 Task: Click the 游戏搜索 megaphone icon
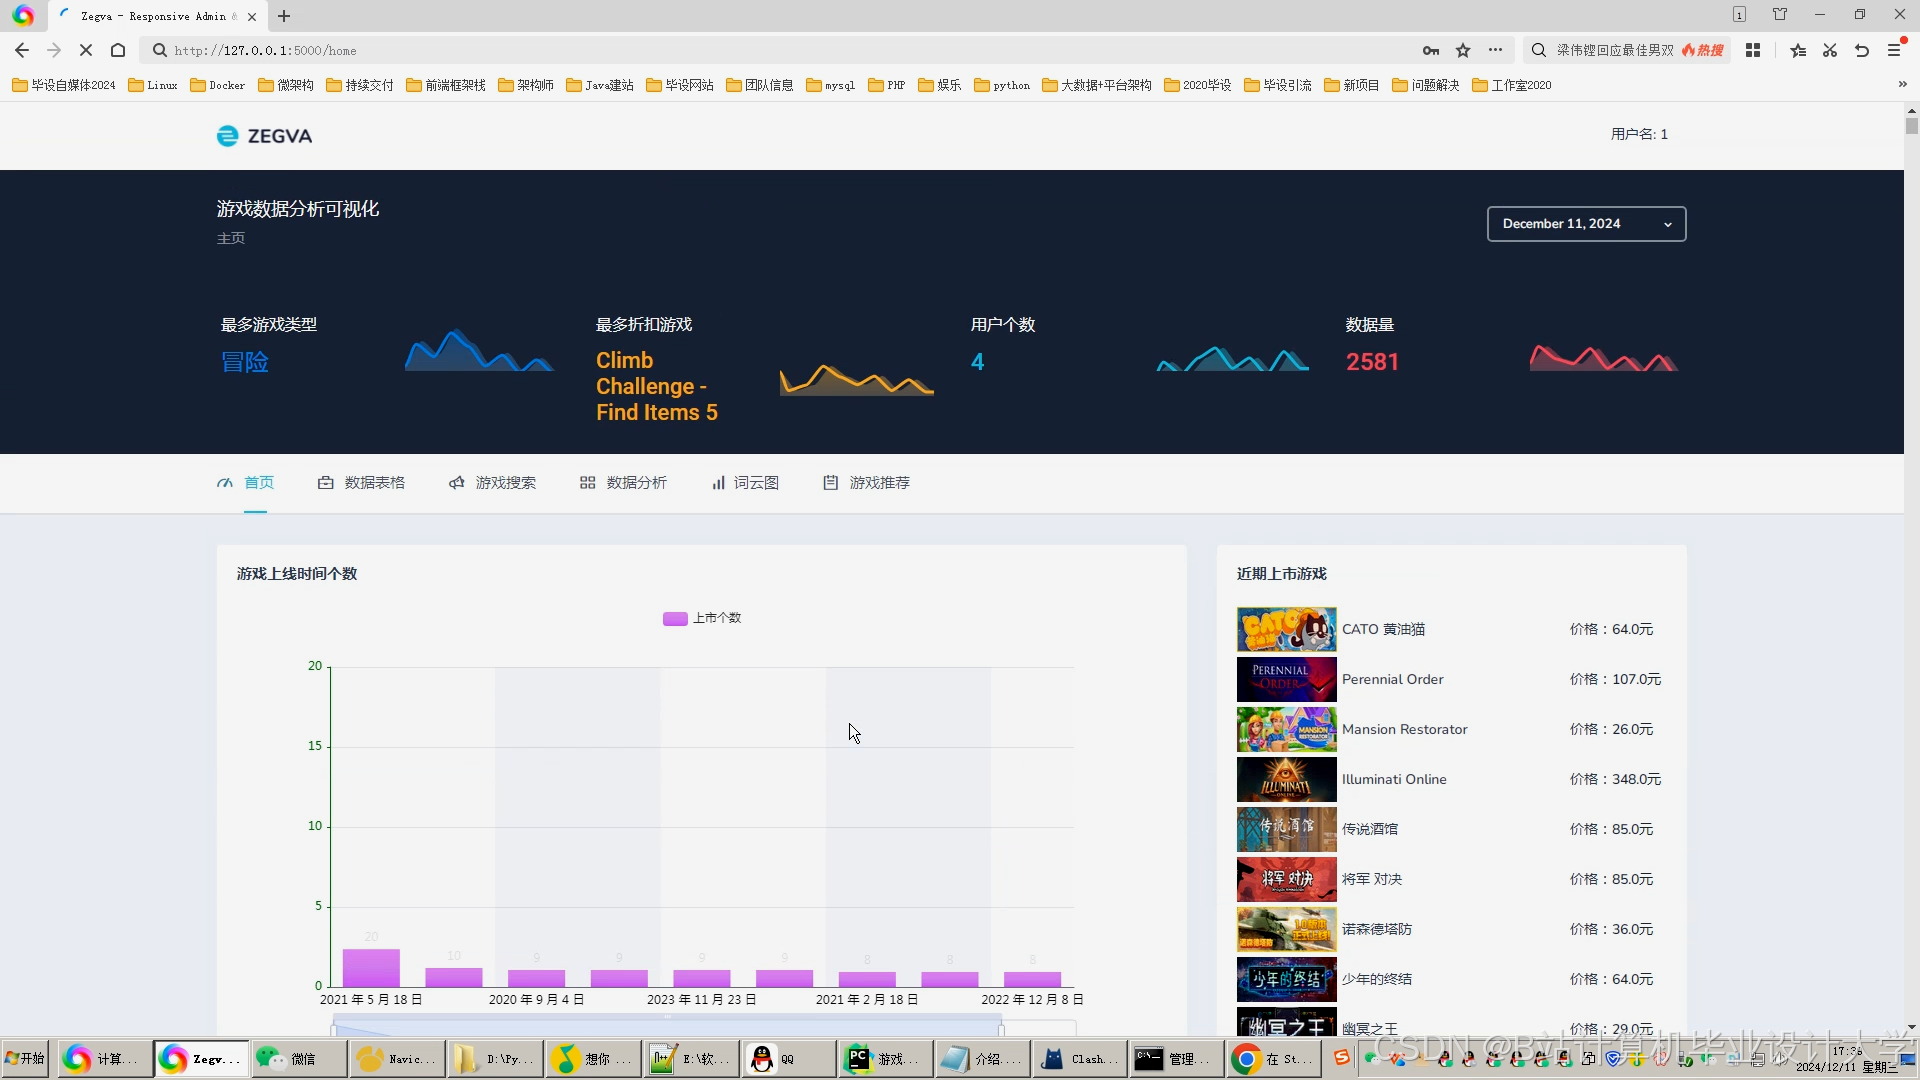(x=456, y=483)
